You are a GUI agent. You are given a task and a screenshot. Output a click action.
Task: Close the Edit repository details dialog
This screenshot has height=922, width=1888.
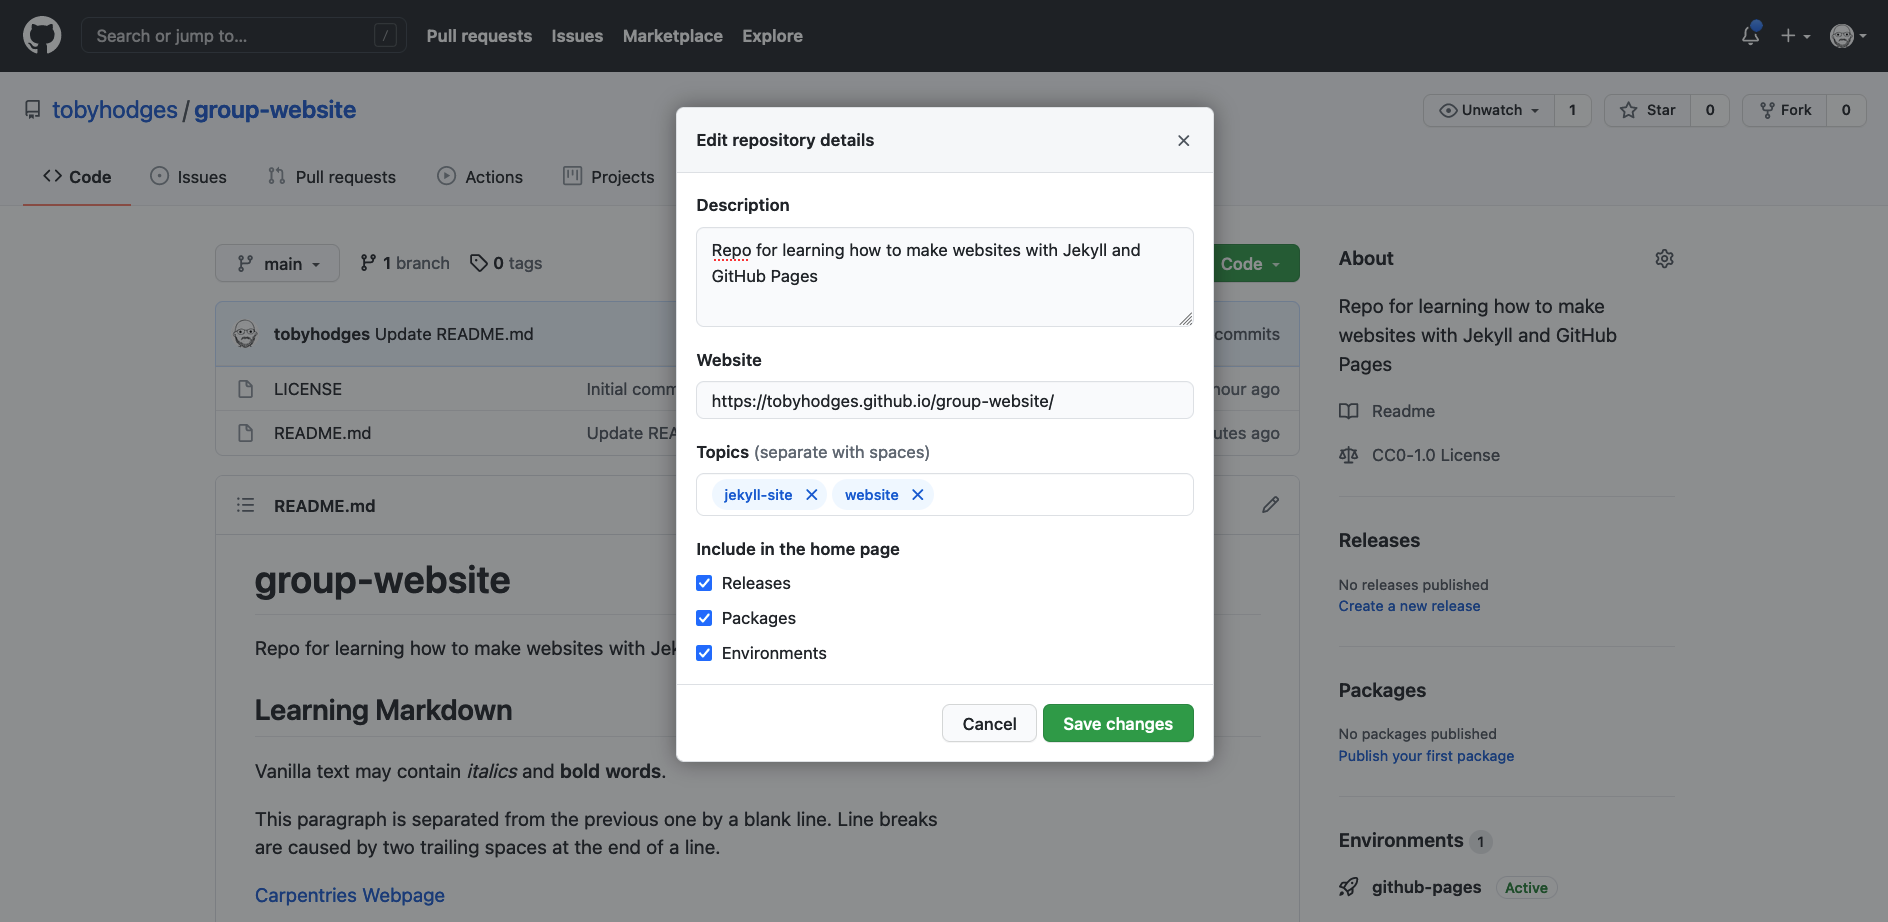tap(1183, 140)
